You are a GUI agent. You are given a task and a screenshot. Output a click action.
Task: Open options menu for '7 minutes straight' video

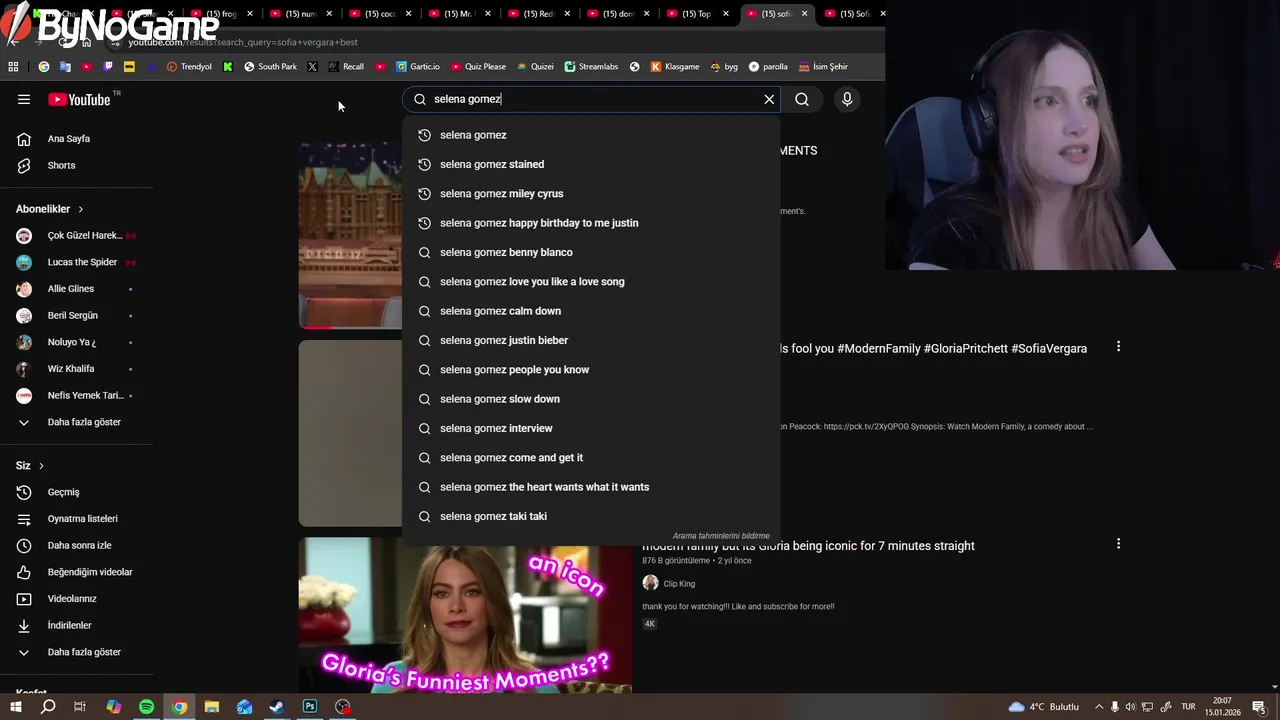(x=1118, y=544)
